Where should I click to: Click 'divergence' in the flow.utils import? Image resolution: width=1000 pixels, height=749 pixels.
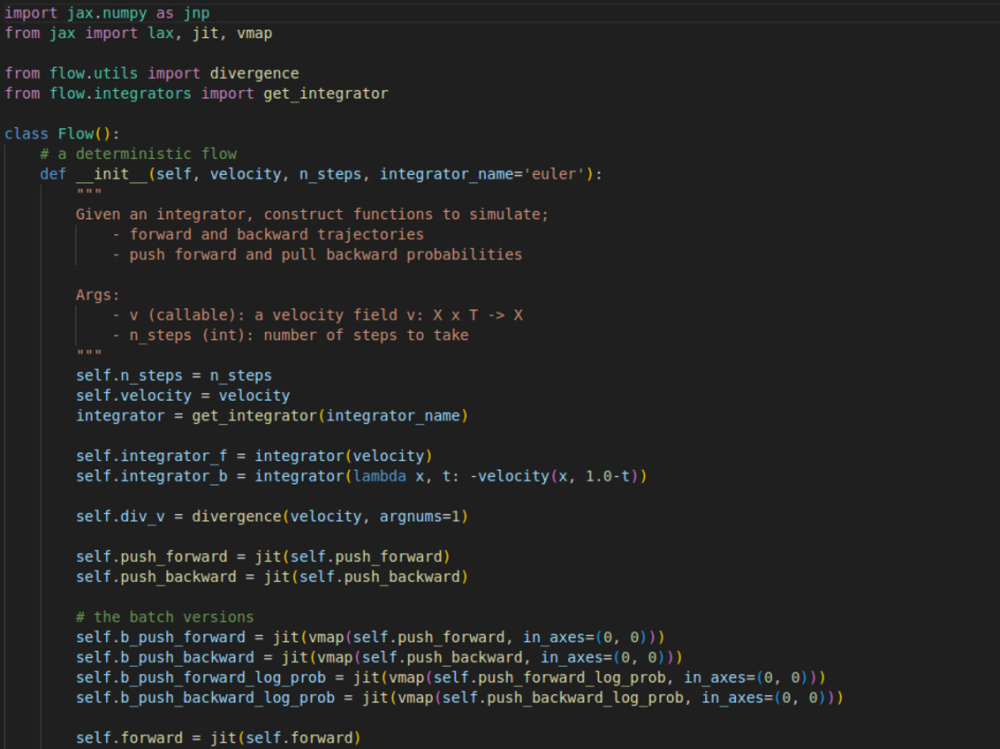254,73
